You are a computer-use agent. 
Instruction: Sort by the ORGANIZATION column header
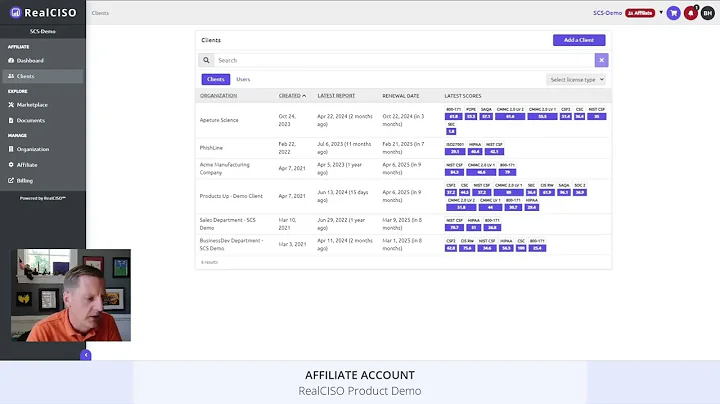pos(219,95)
